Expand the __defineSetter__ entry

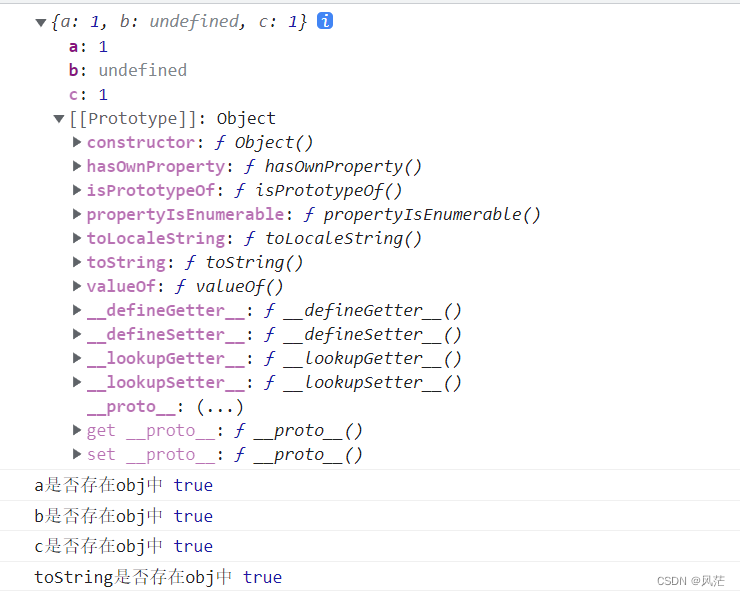coord(77,334)
